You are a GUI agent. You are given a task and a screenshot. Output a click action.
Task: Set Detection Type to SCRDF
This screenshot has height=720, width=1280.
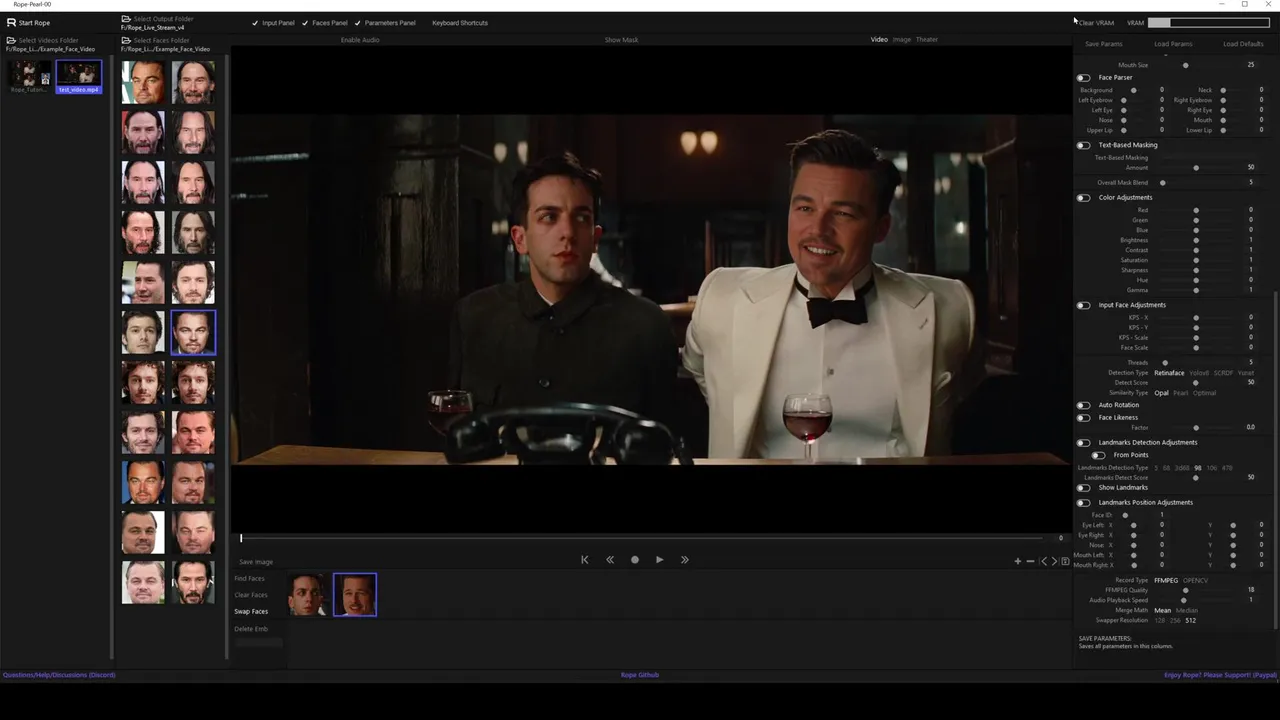1224,373
